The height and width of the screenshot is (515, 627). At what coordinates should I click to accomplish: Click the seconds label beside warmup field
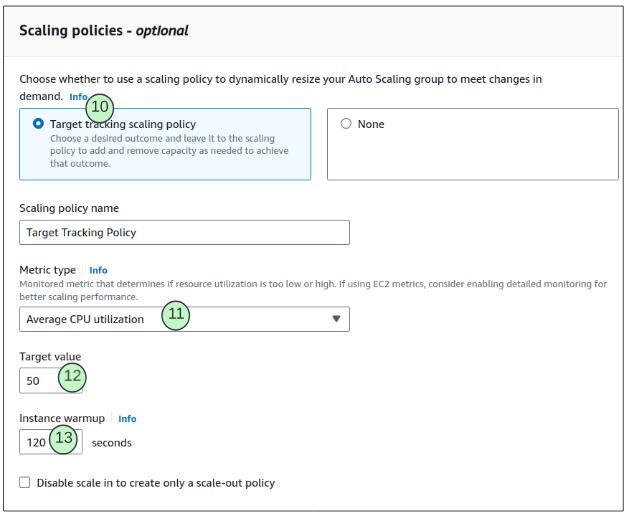(x=111, y=442)
